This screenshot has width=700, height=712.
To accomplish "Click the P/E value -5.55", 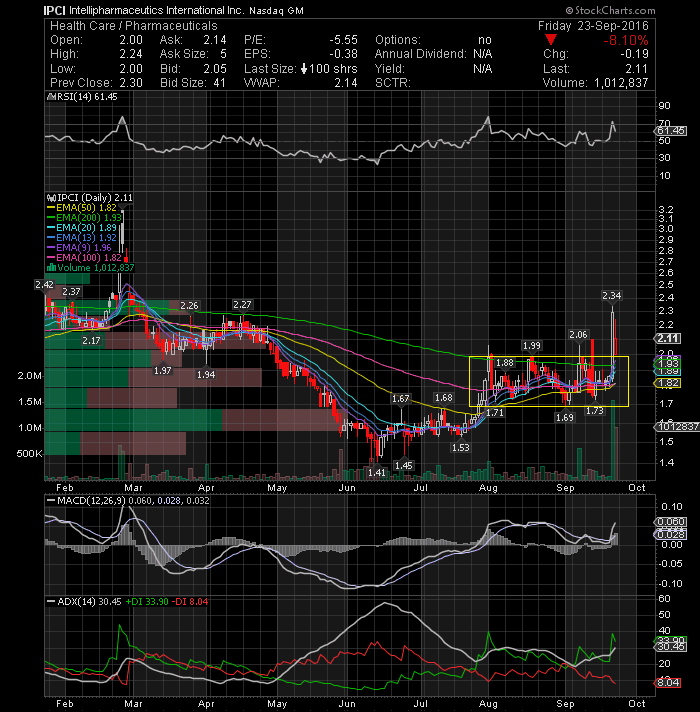I will (343, 40).
